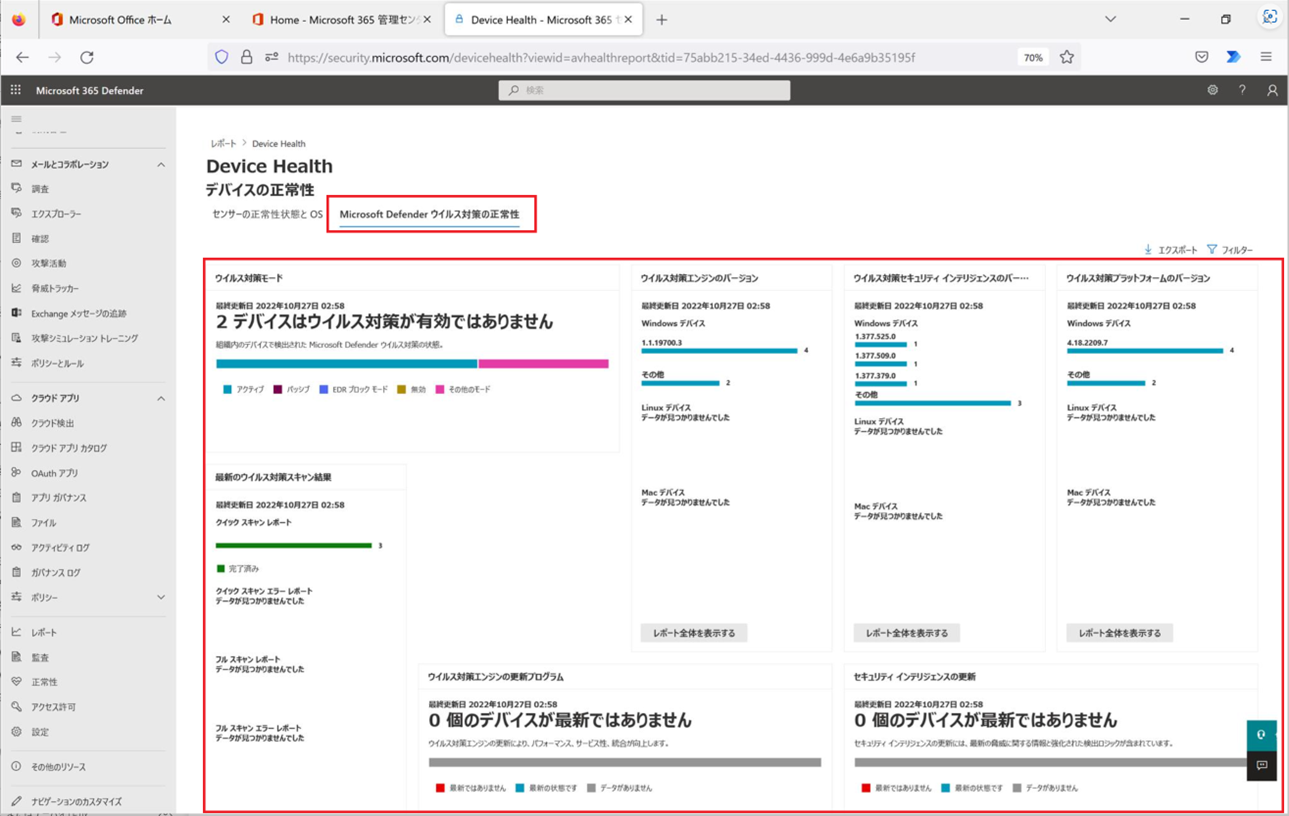Show full security intelligence version report
Image resolution: width=1289 pixels, height=816 pixels.
tap(907, 633)
